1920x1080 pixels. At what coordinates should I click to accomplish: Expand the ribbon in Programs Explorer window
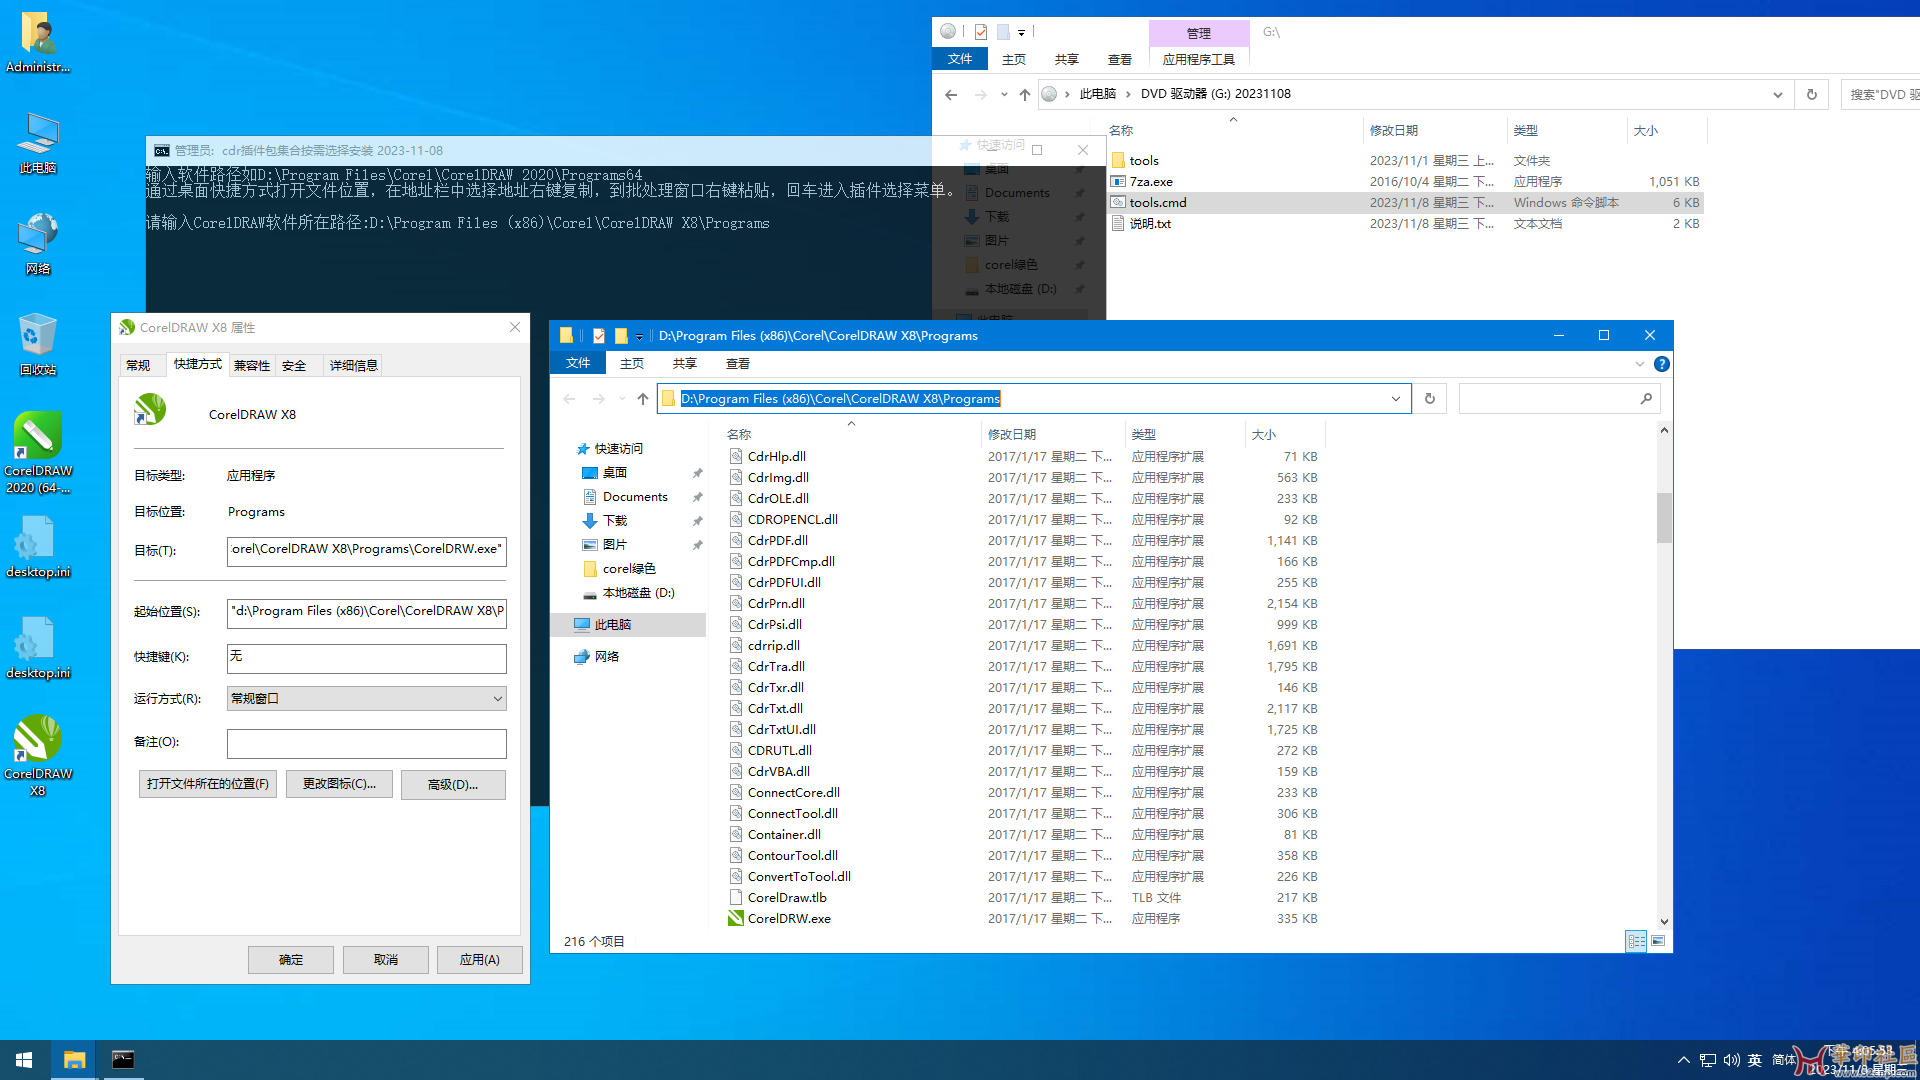coord(1639,364)
